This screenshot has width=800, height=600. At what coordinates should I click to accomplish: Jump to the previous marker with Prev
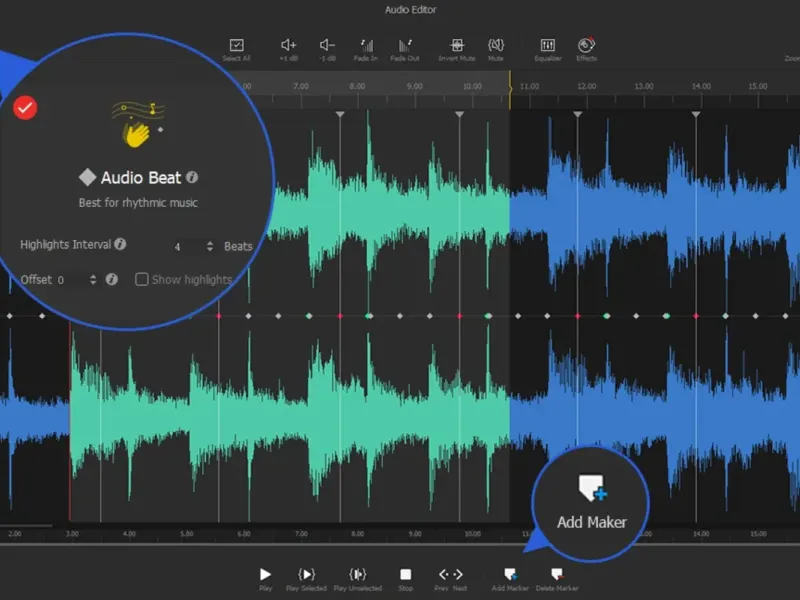(443, 574)
